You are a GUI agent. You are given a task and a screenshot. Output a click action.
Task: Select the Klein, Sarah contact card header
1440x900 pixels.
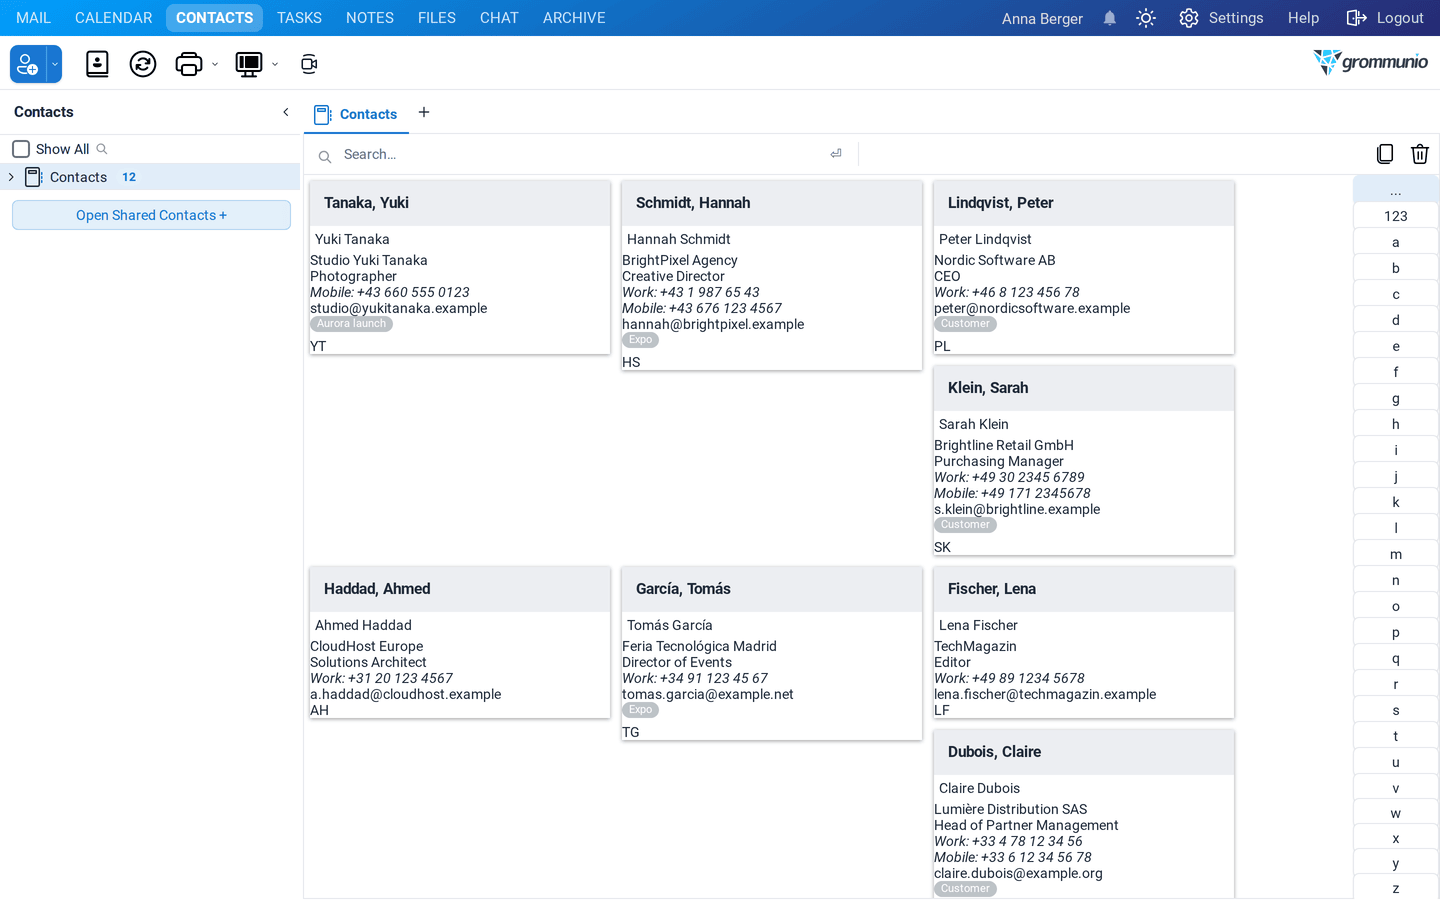(1084, 388)
